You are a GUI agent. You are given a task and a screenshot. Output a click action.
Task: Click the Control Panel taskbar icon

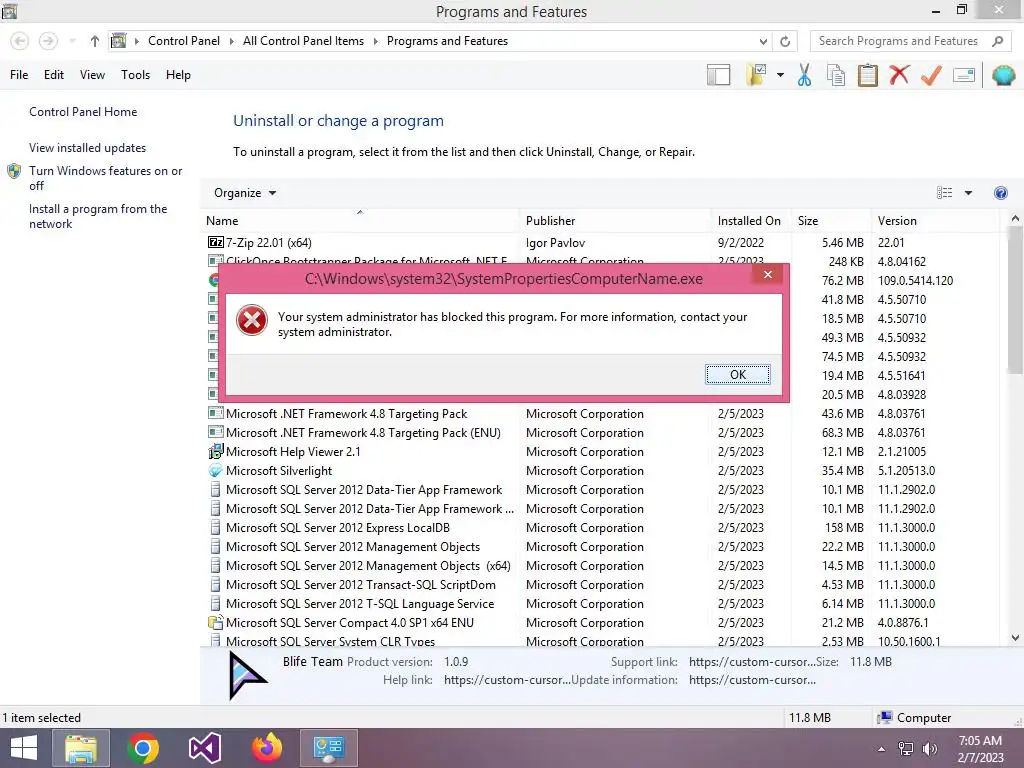coord(328,748)
